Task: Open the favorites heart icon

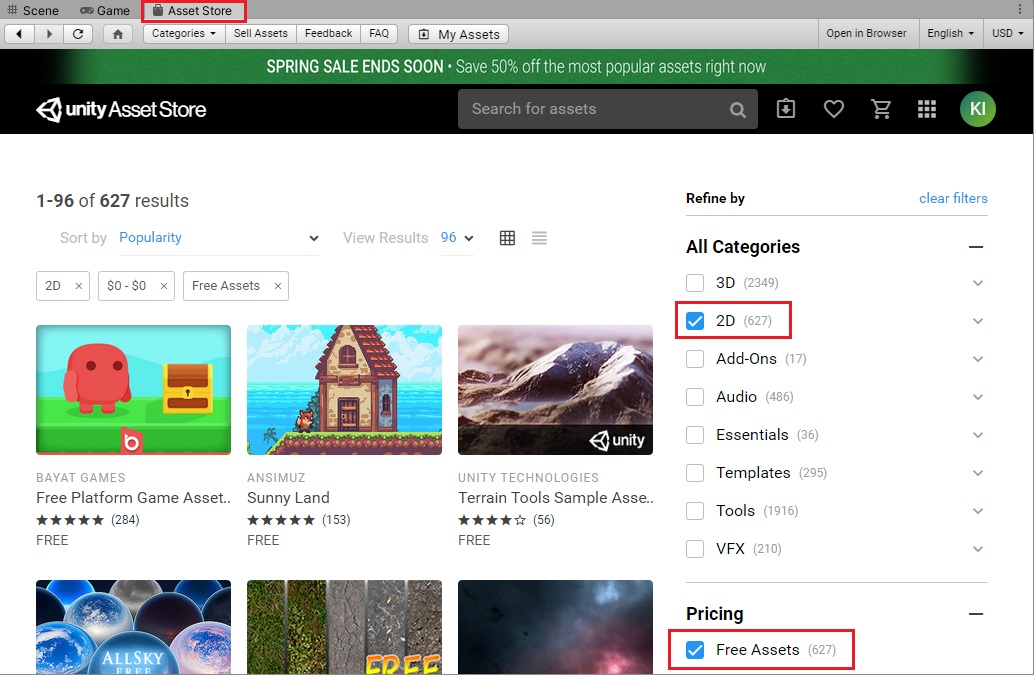Action: point(833,109)
